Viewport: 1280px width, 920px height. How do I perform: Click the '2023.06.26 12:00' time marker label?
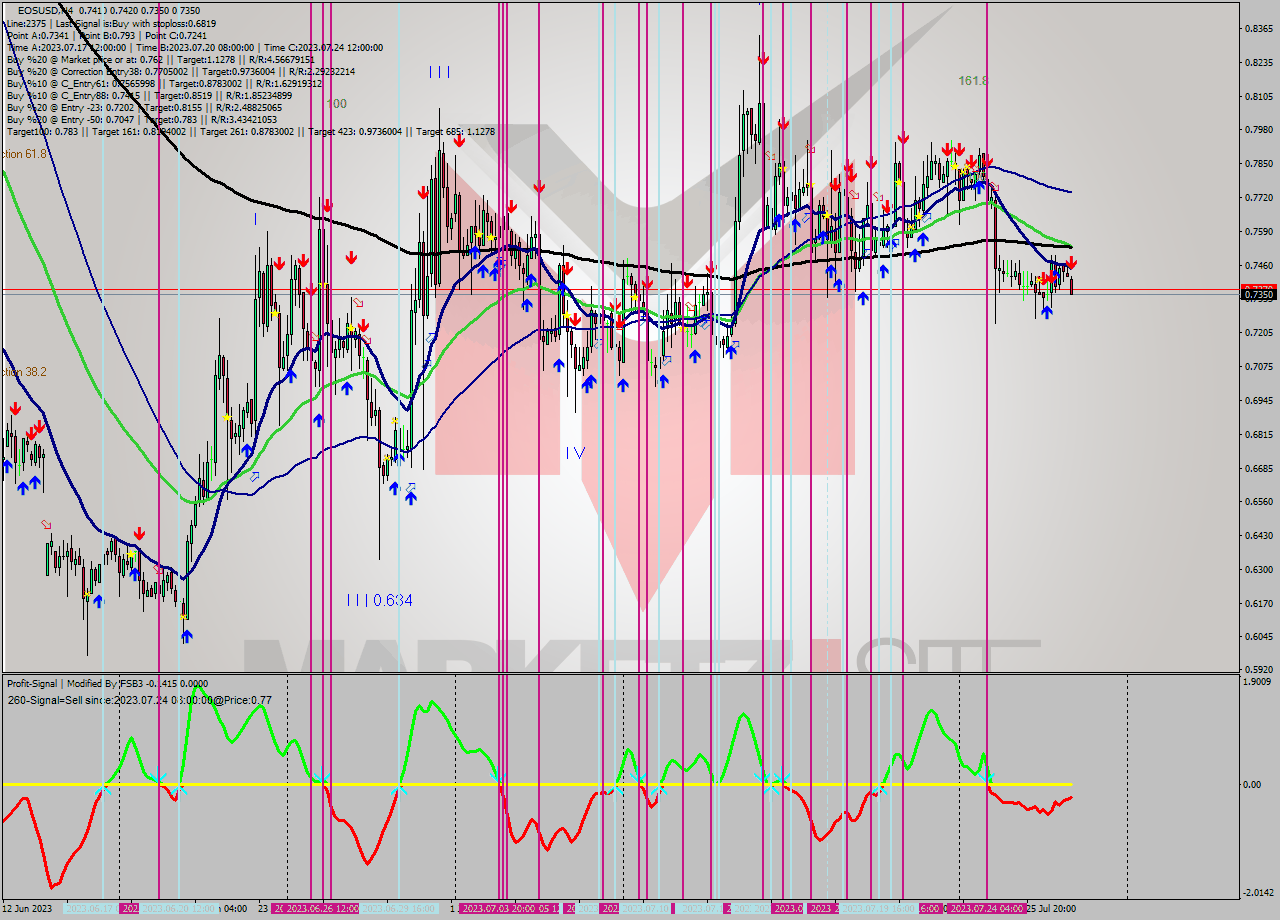click(323, 908)
